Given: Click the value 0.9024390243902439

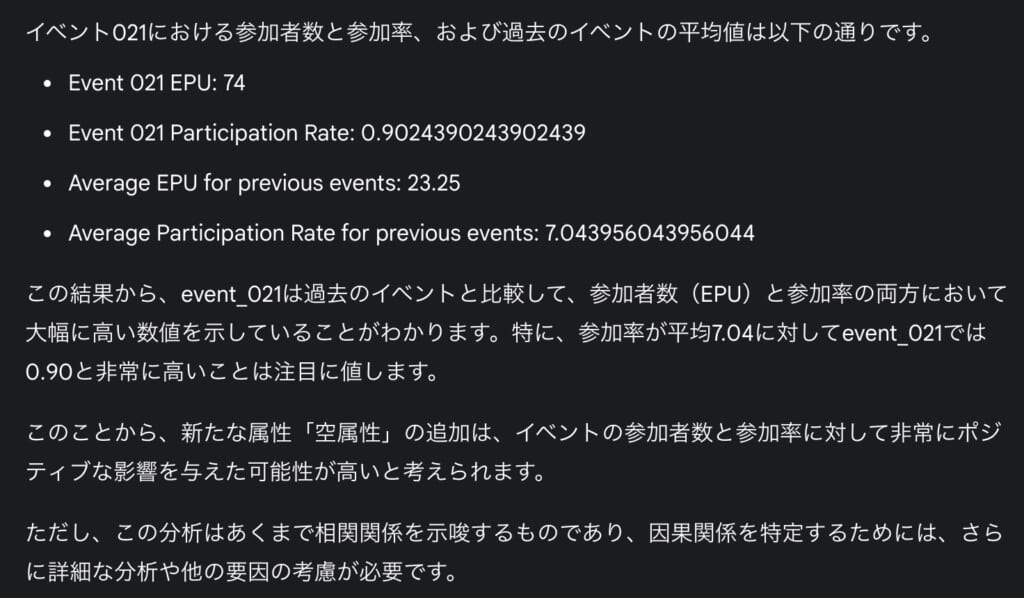Looking at the screenshot, I should click(472, 133).
